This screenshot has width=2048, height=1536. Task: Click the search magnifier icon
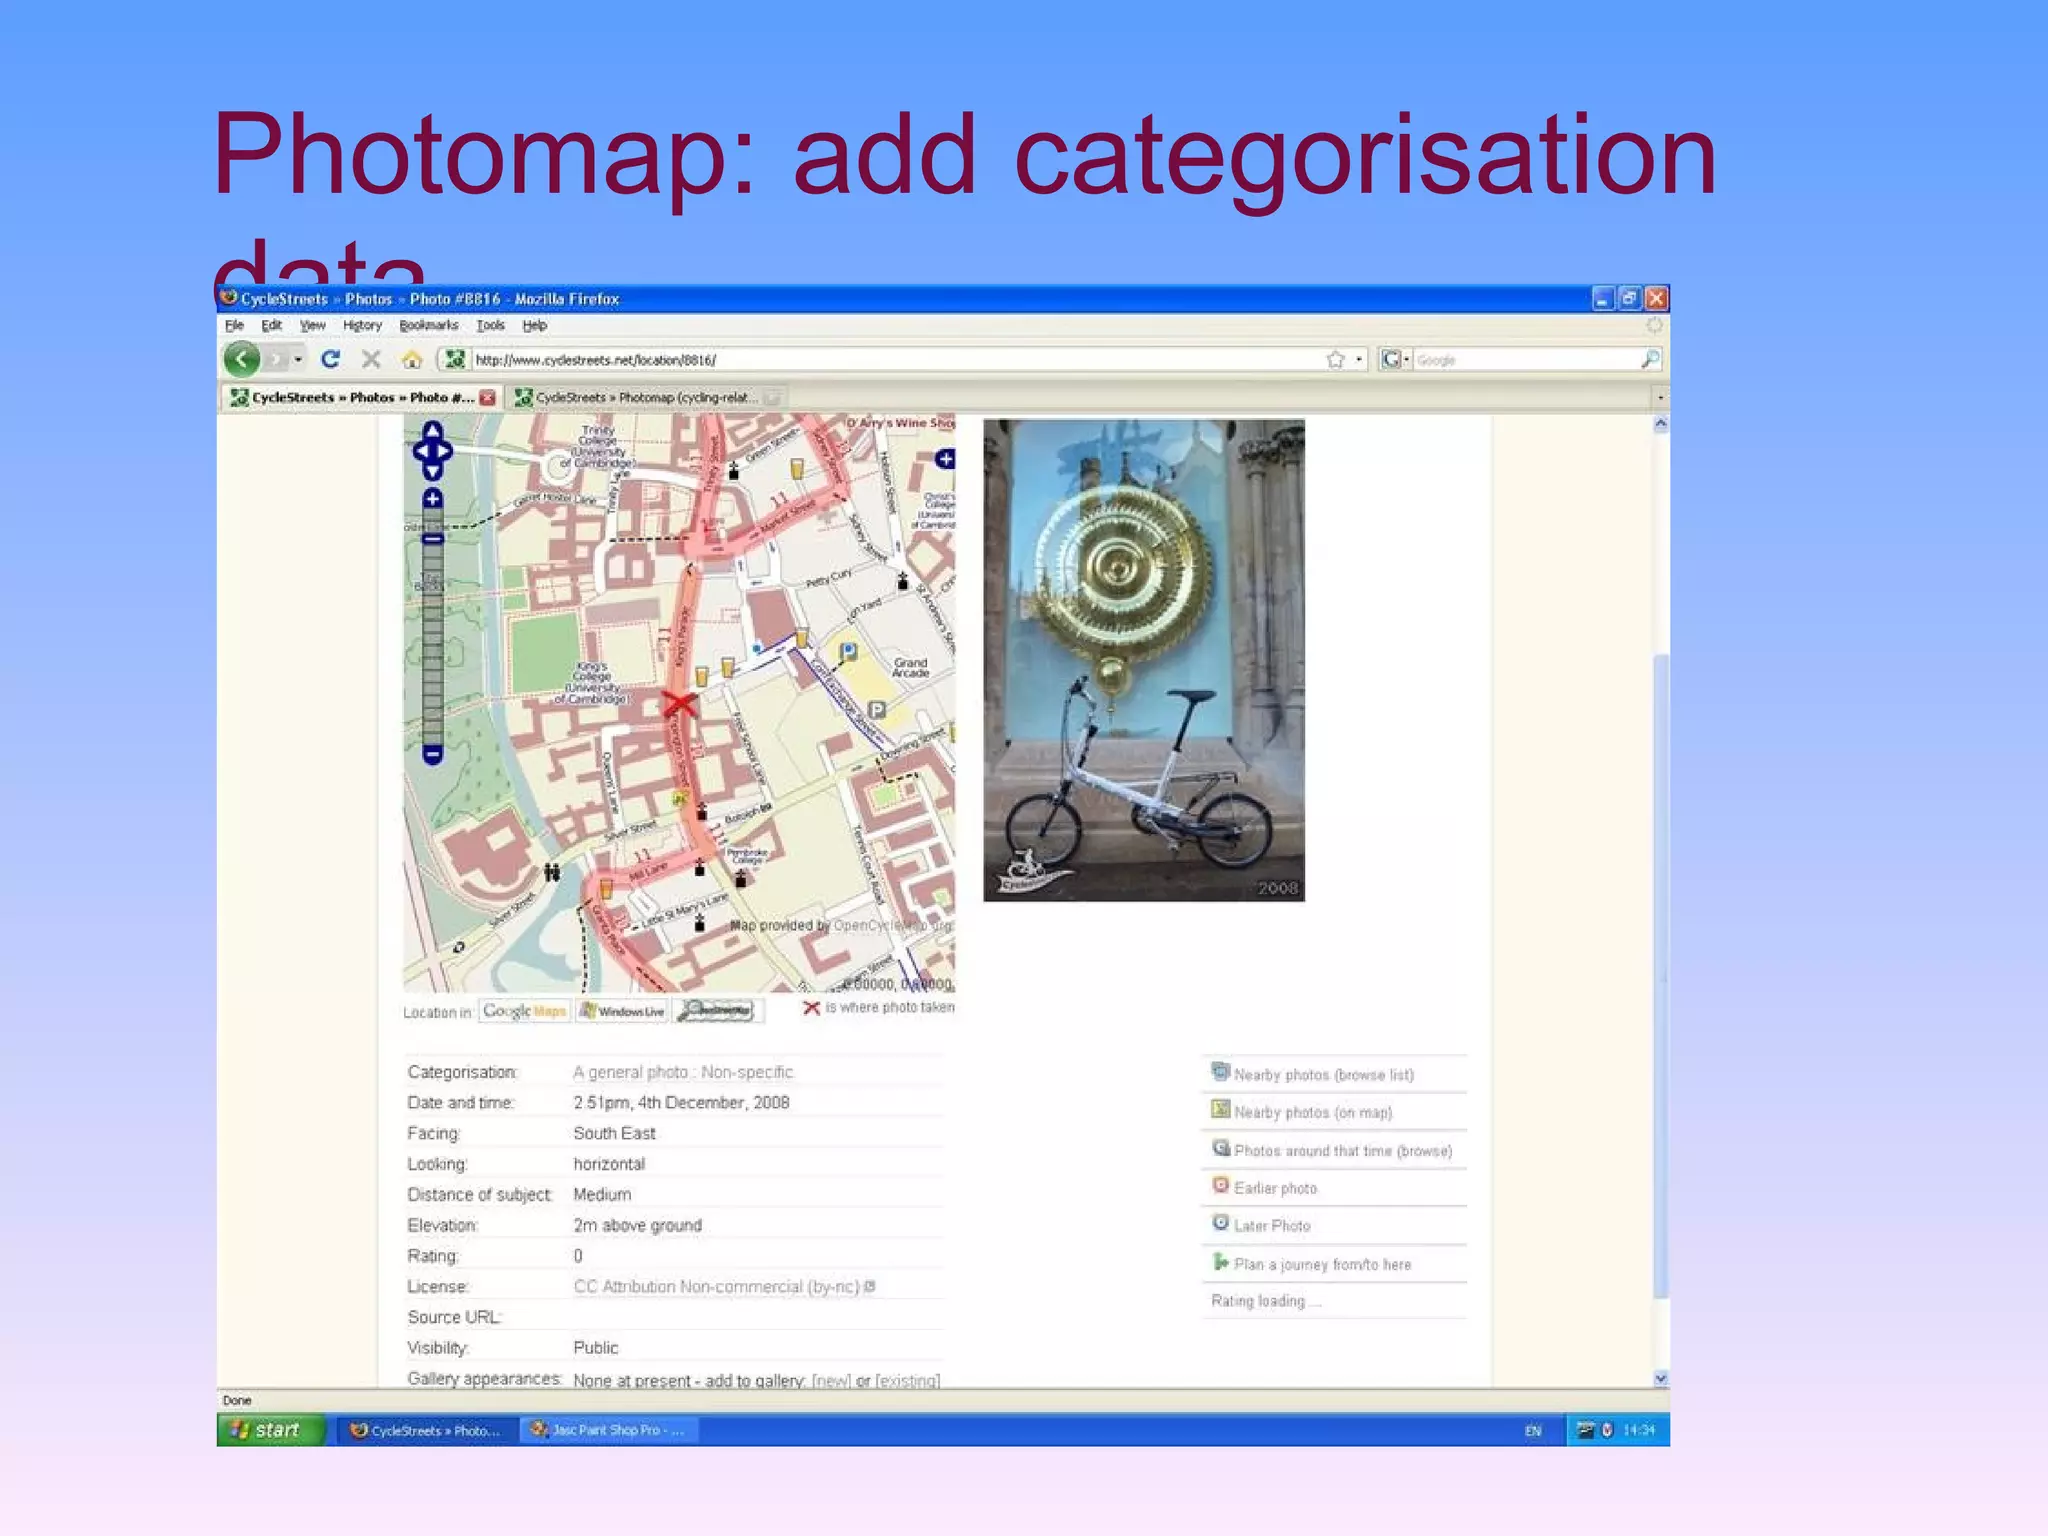click(x=1650, y=359)
